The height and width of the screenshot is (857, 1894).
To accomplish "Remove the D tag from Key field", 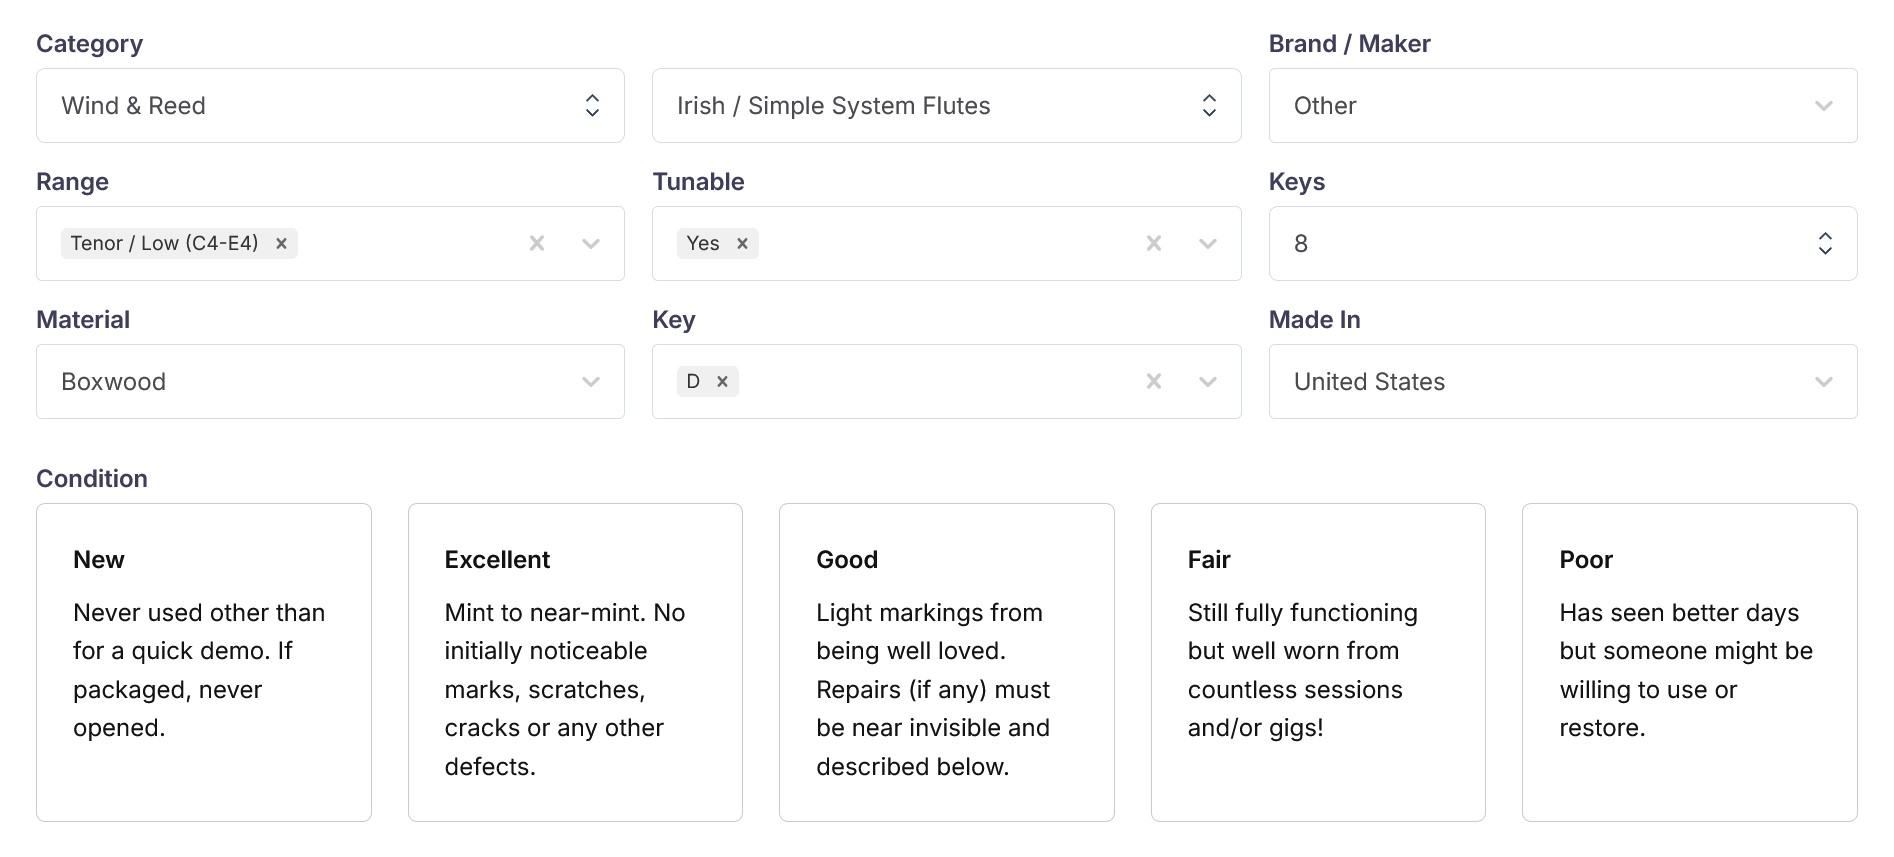I will 722,382.
